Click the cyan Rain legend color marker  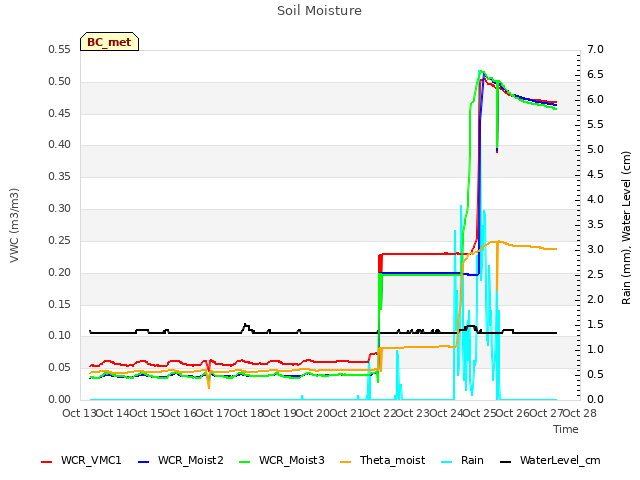tap(447, 462)
